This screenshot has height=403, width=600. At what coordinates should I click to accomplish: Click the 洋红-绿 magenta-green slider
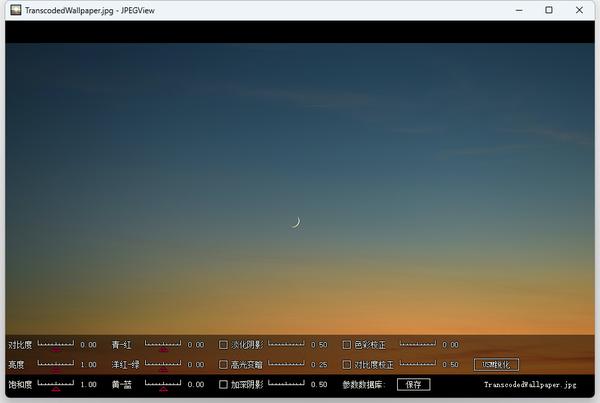[163, 364]
